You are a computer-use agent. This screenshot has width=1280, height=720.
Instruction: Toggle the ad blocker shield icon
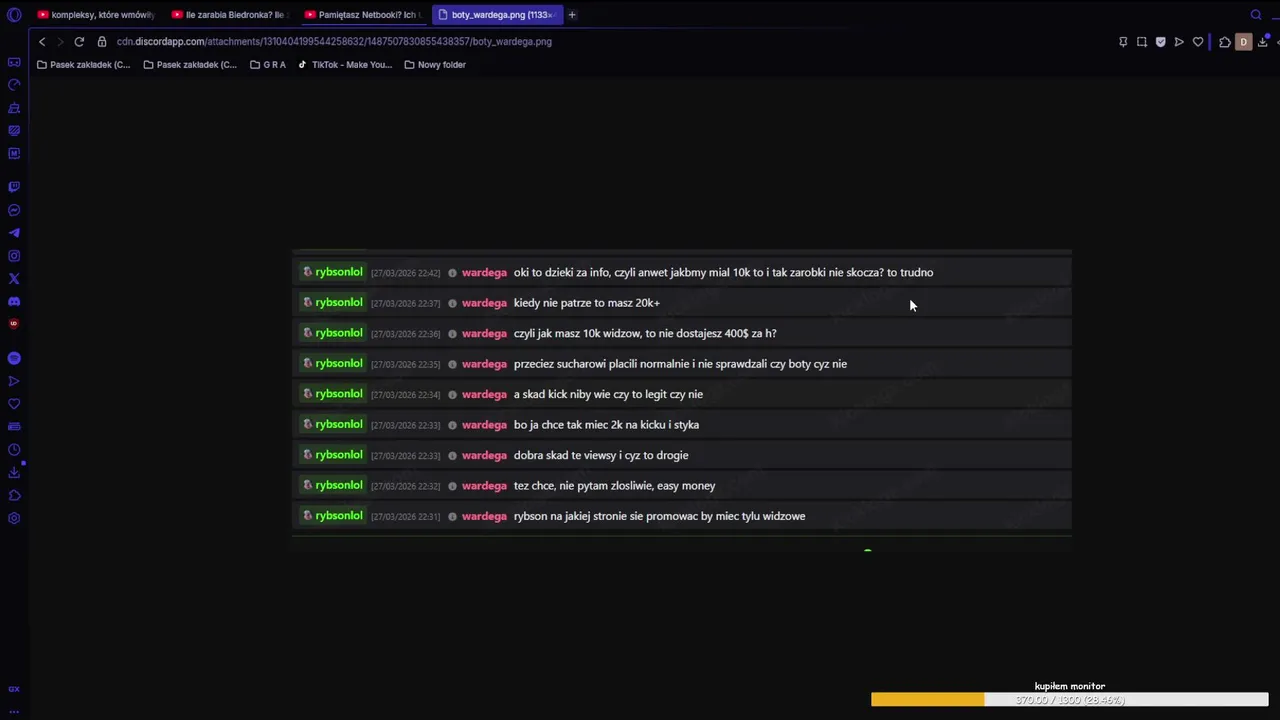[x=1160, y=42]
